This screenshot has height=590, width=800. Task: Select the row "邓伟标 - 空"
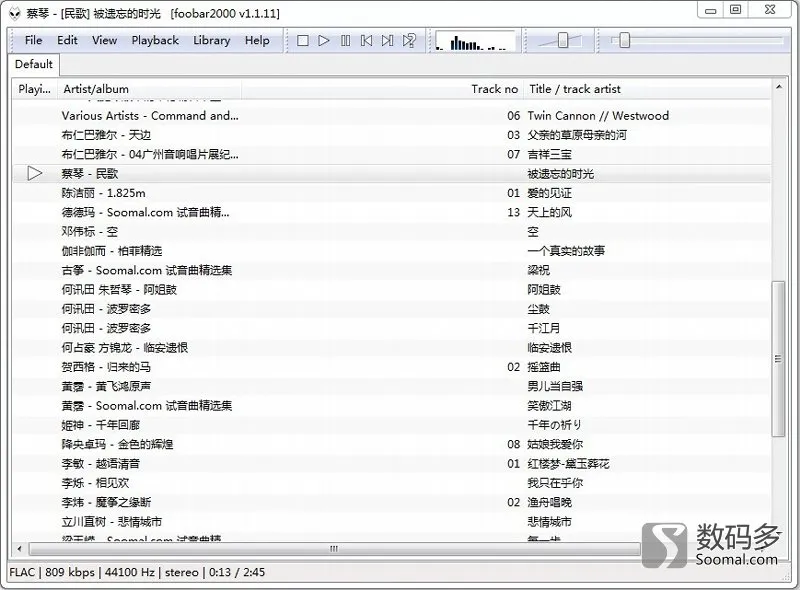click(x=392, y=232)
